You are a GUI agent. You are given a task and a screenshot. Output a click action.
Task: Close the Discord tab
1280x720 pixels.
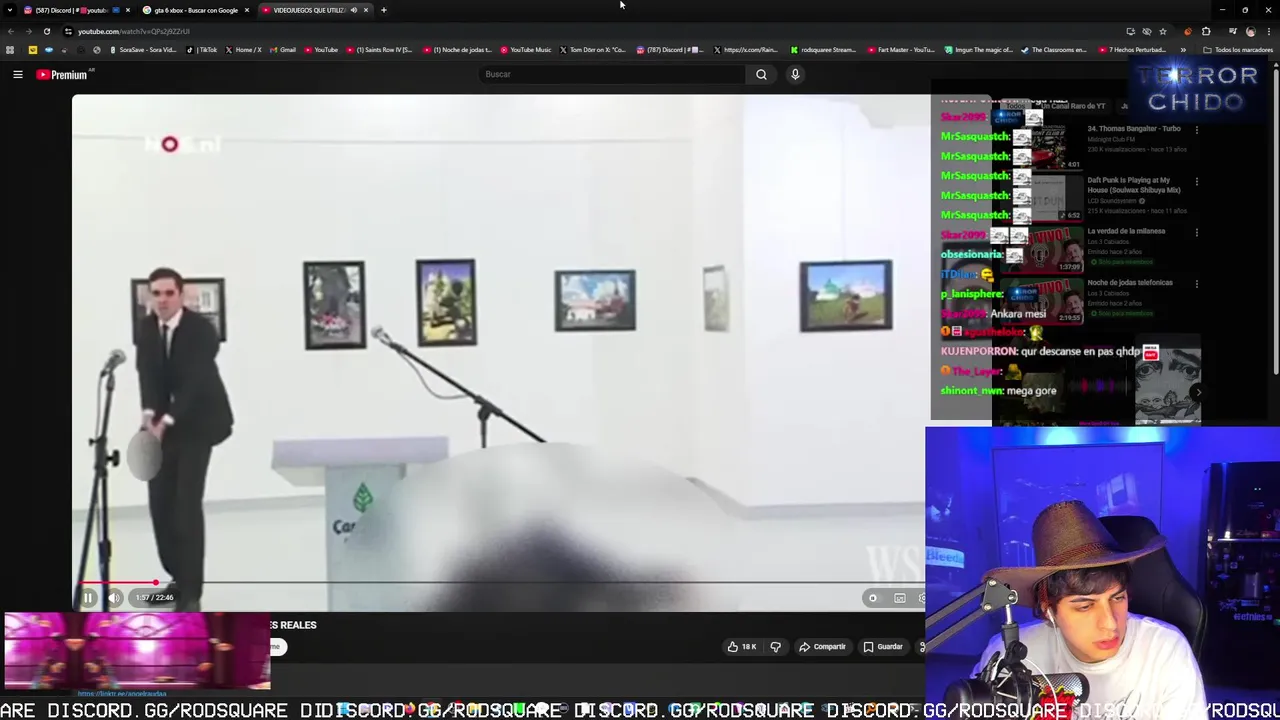[x=128, y=10]
